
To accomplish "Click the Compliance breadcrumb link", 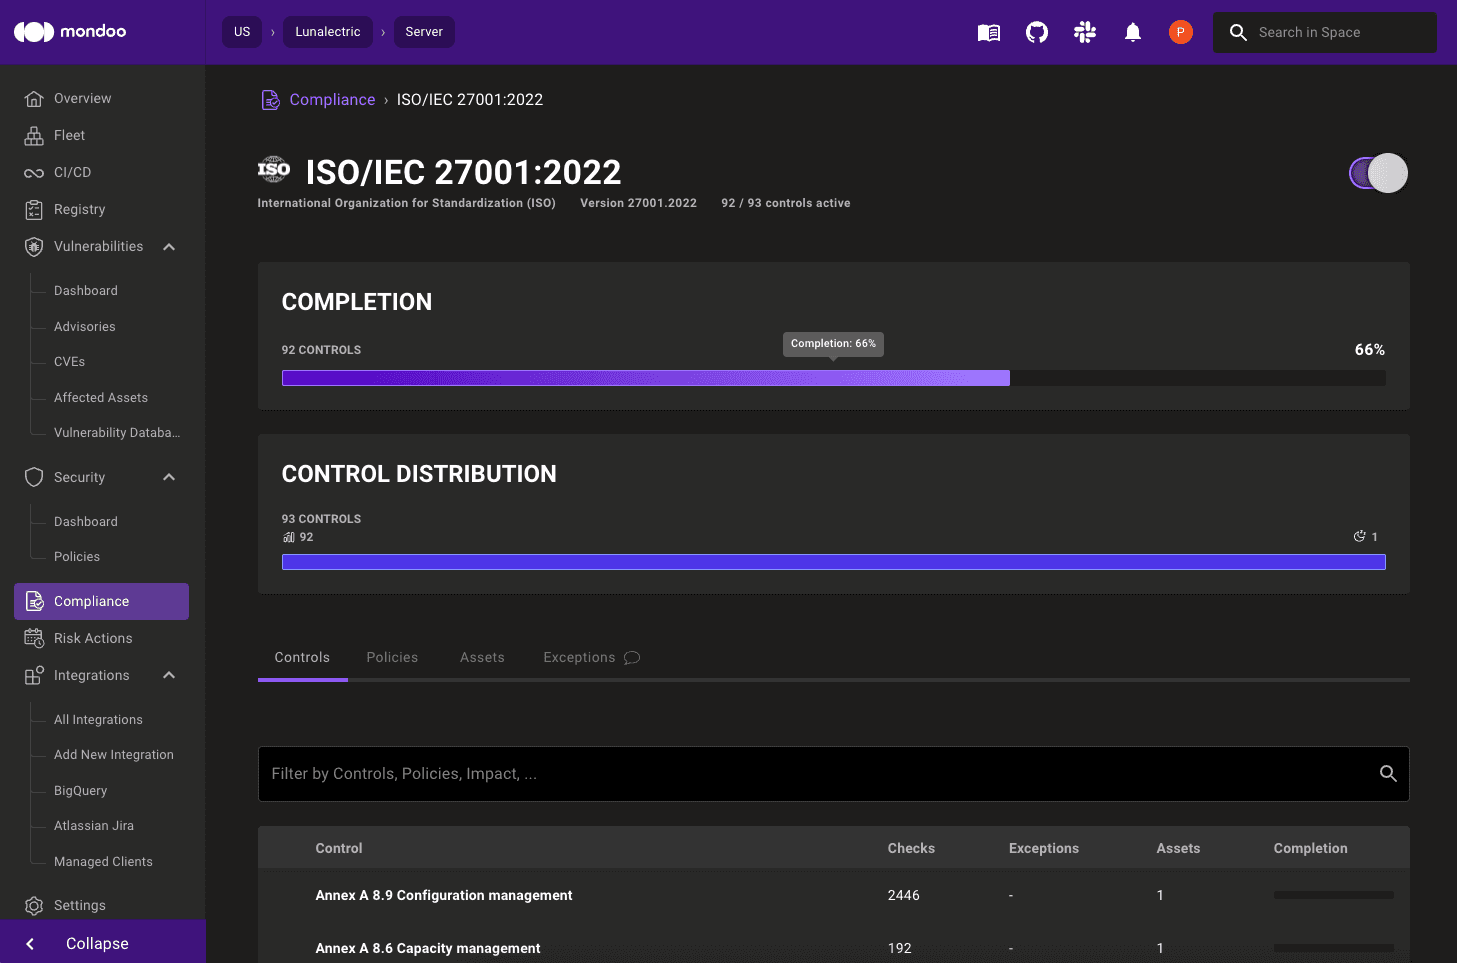I will [x=332, y=100].
